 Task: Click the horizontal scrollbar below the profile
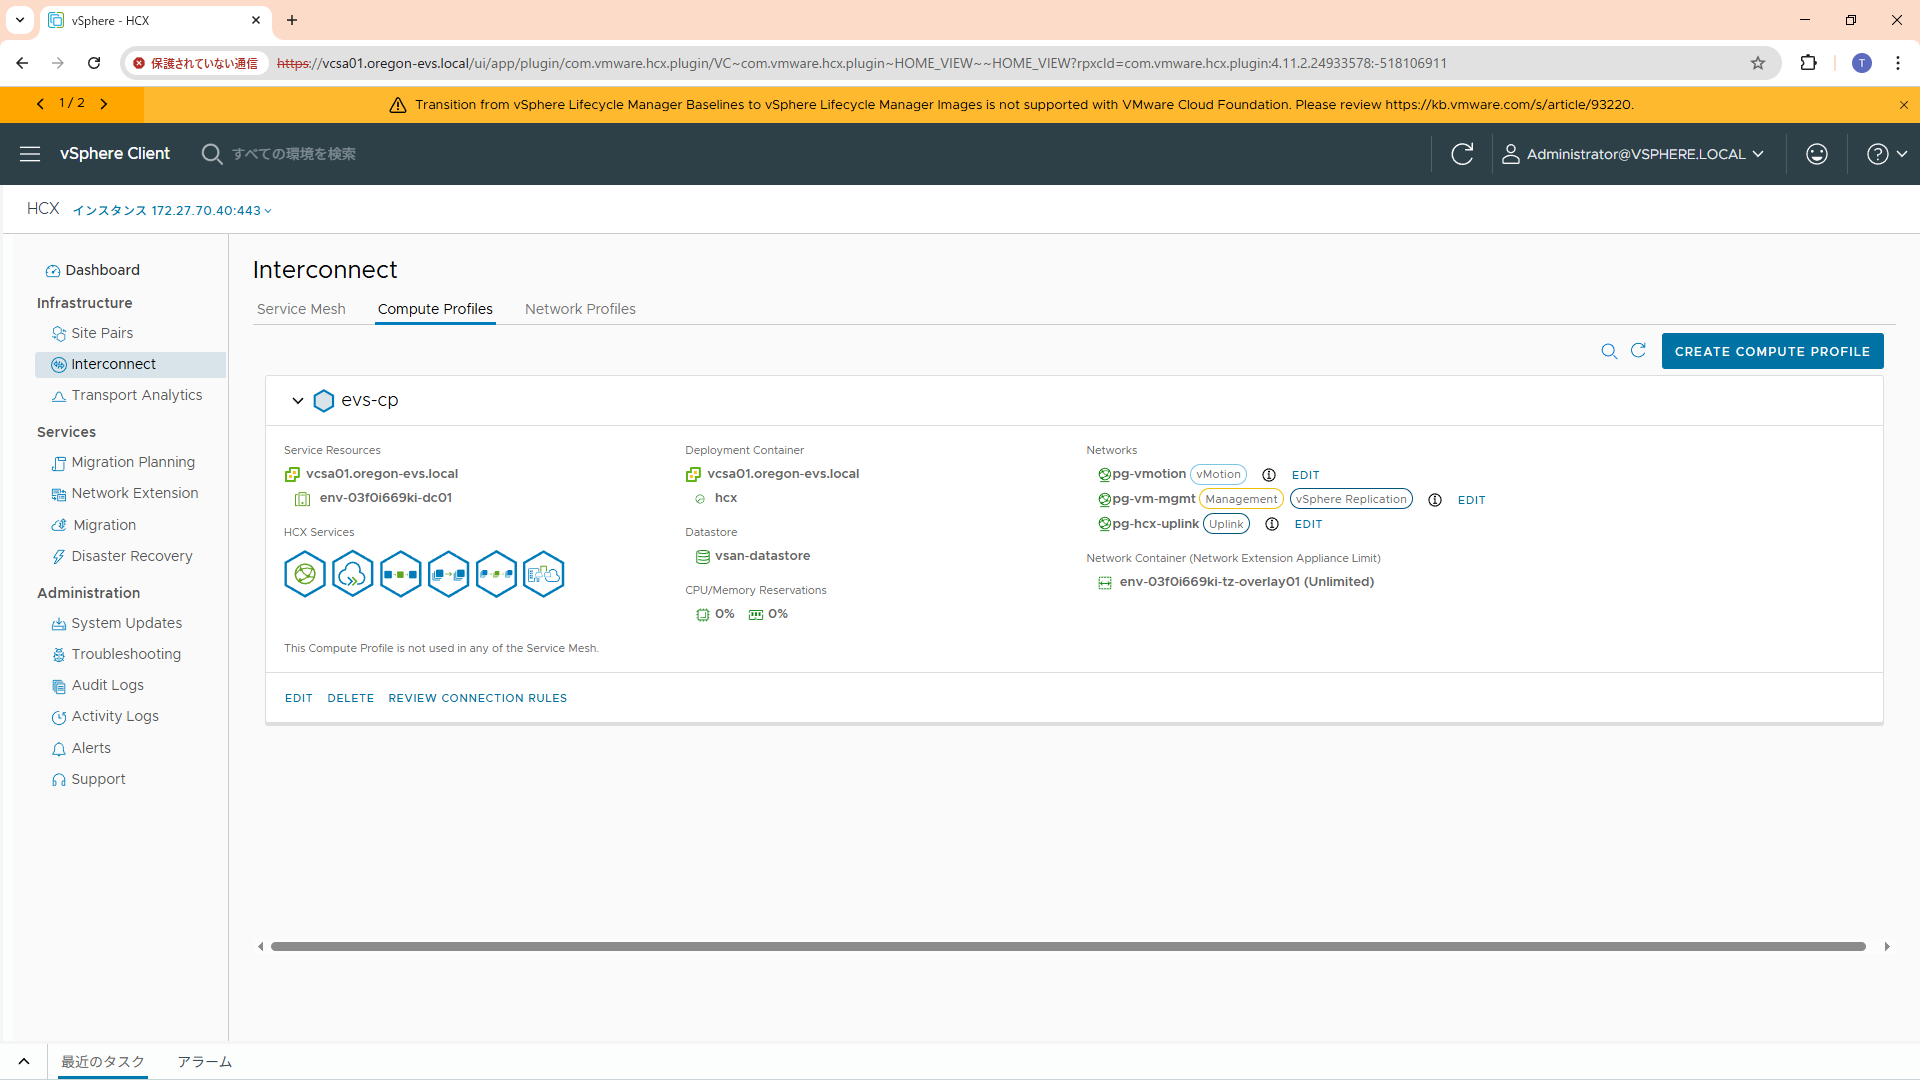pos(1067,946)
